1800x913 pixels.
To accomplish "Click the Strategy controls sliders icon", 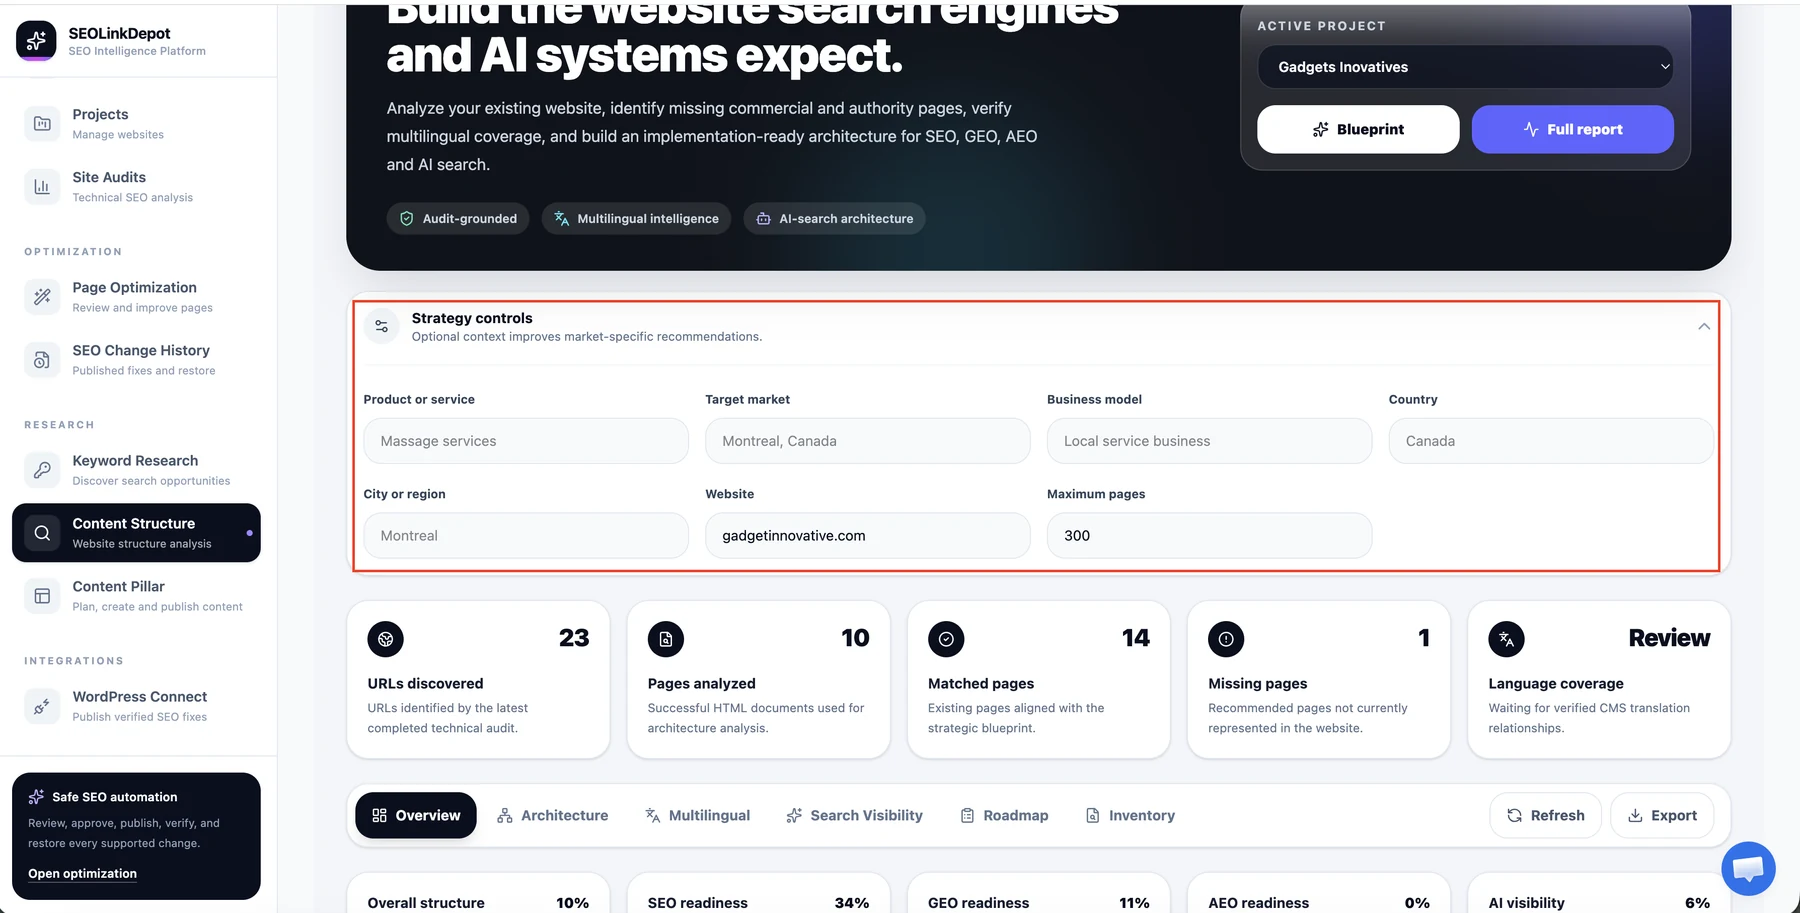I will click(381, 326).
